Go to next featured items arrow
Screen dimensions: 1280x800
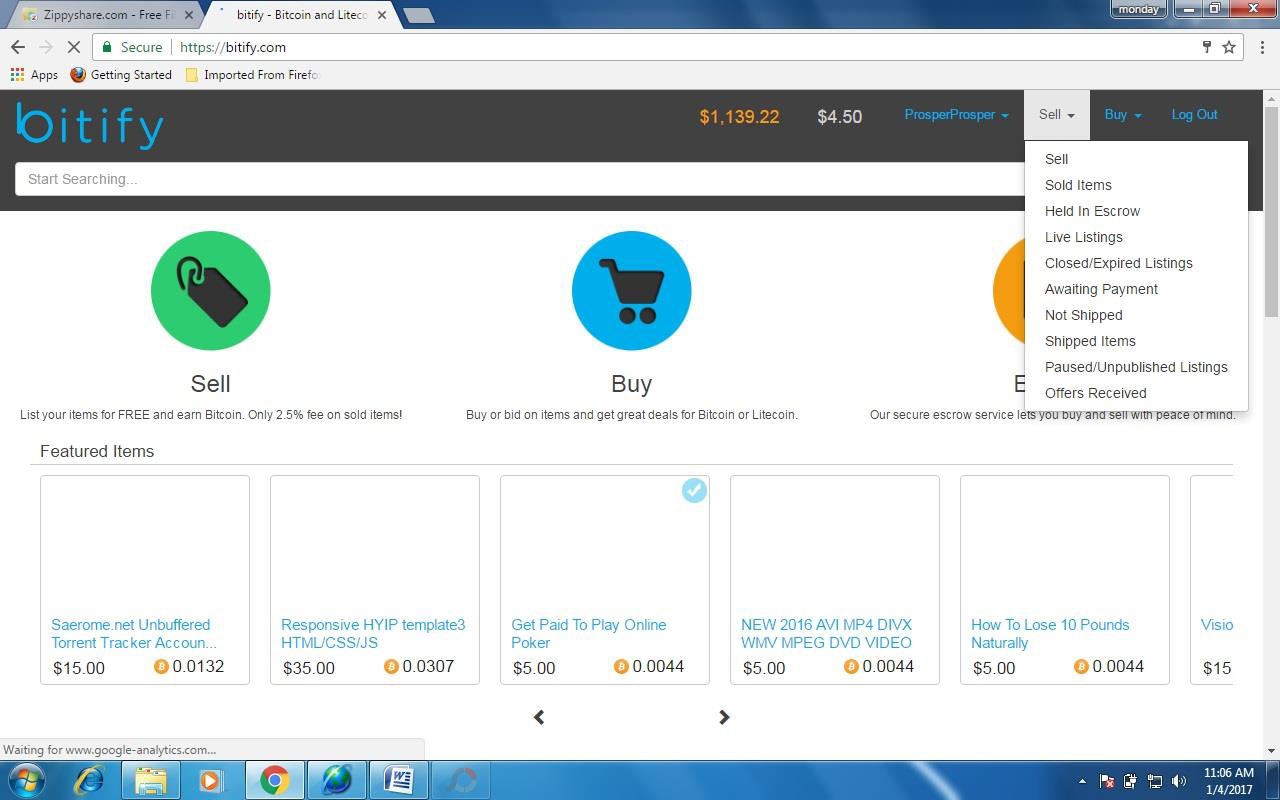pos(724,717)
